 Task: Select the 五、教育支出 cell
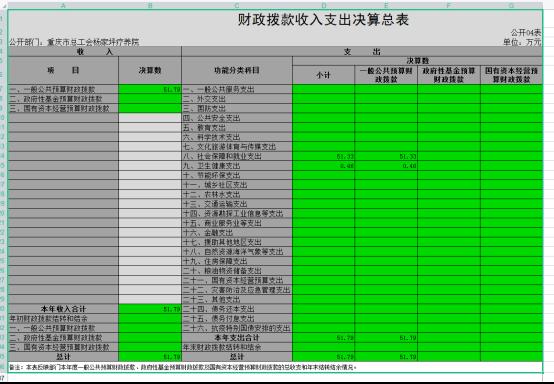[x=237, y=128]
